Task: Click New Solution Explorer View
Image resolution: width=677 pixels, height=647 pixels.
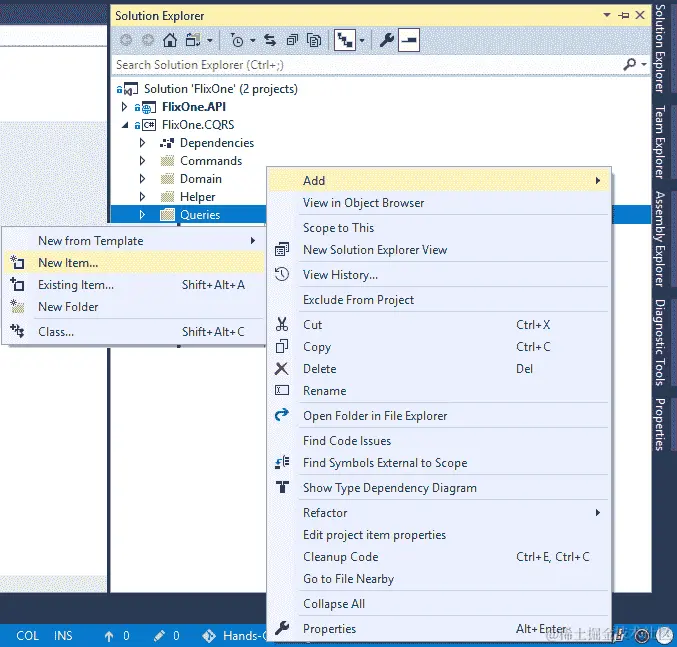Action: [439, 250]
